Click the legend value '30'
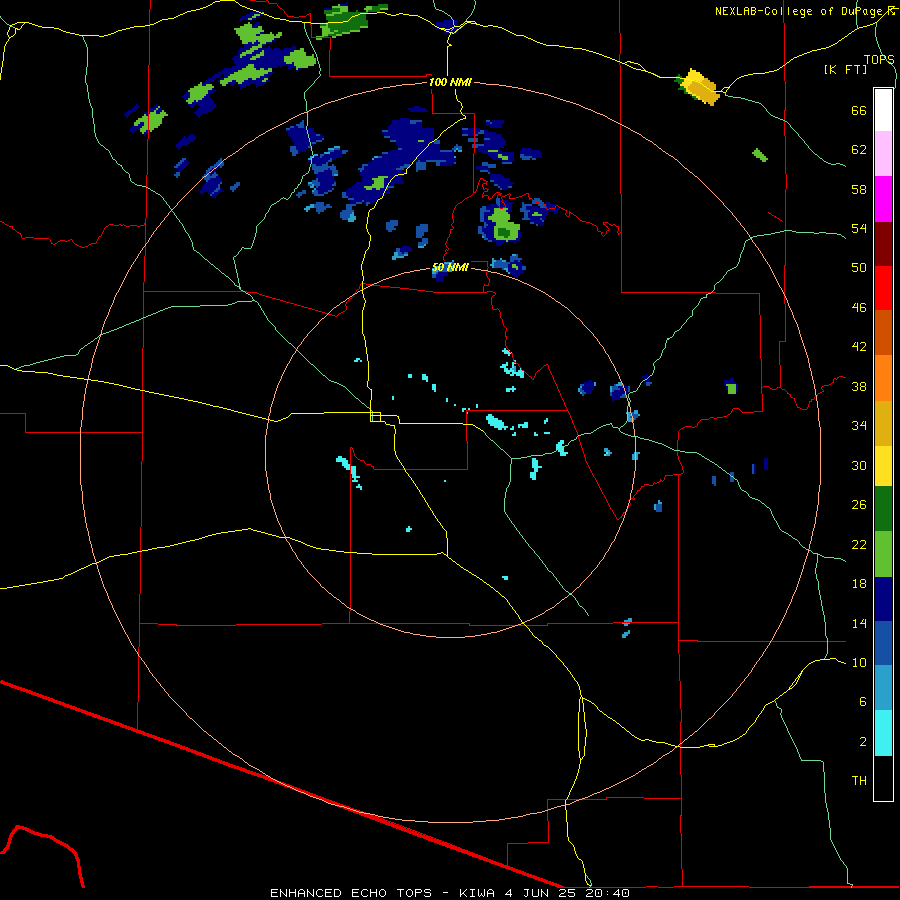The image size is (900, 900). 859,465
